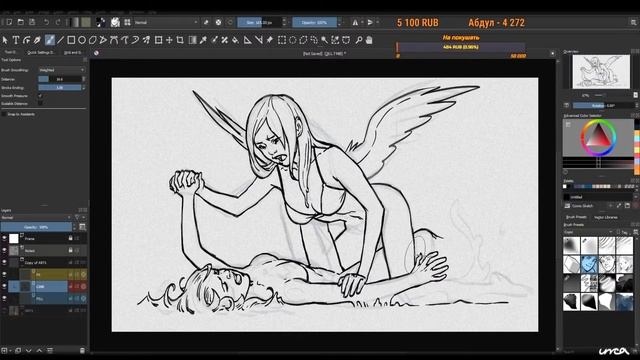Hide the Frame layer
Screen dimensions: 640x360
[x=4, y=238]
